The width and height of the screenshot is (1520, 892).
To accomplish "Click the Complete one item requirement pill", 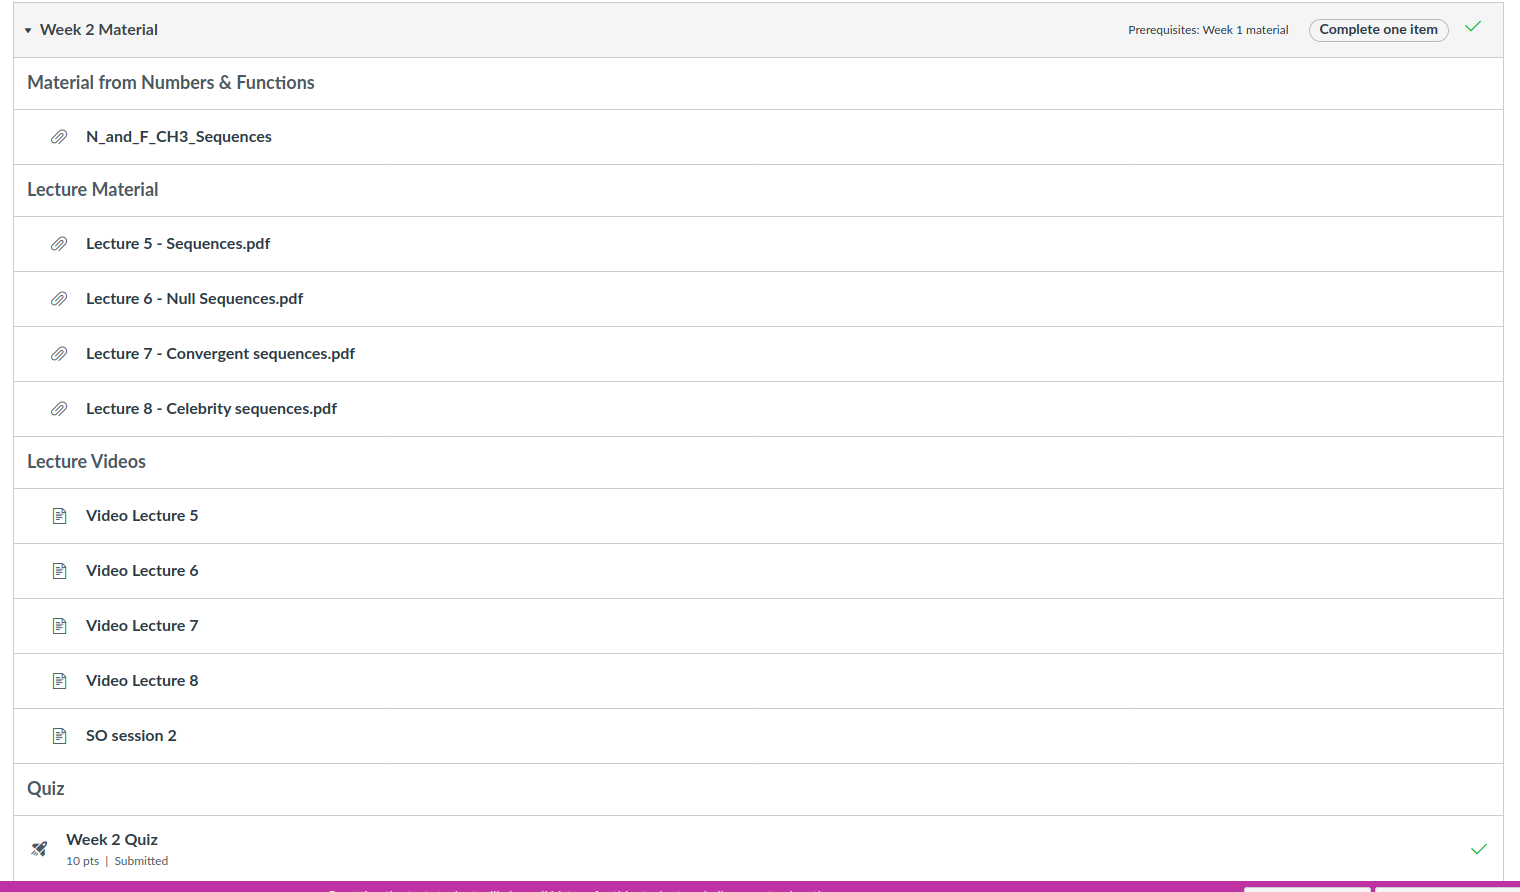I will (x=1378, y=30).
